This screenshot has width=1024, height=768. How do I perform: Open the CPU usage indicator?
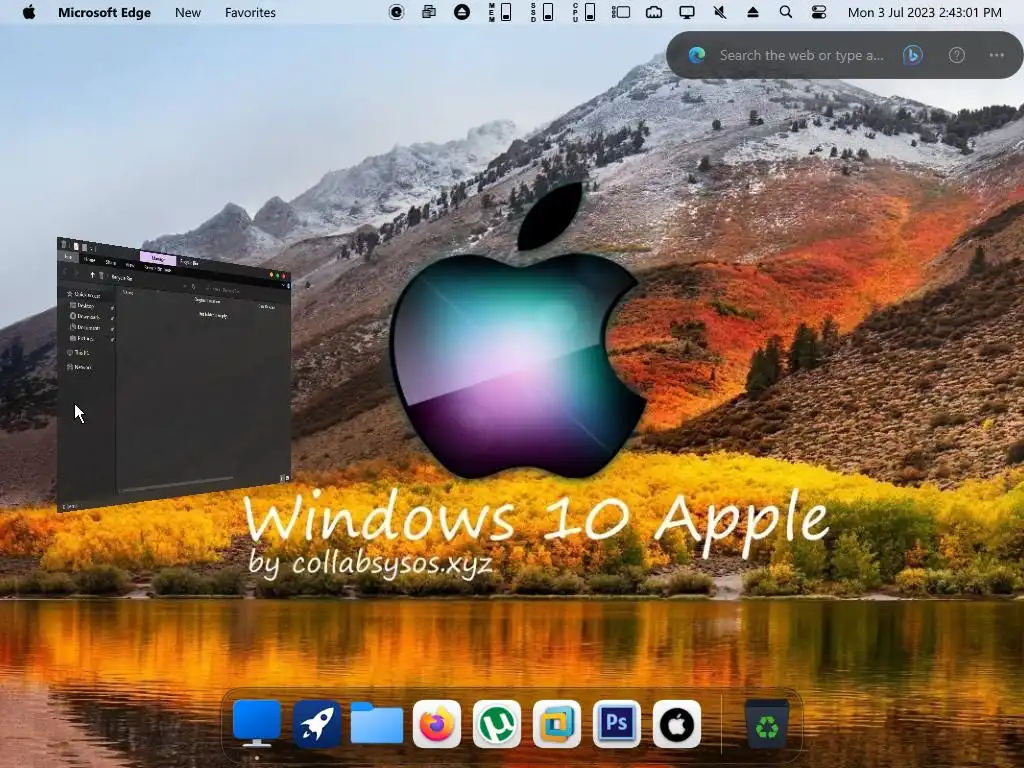583,12
